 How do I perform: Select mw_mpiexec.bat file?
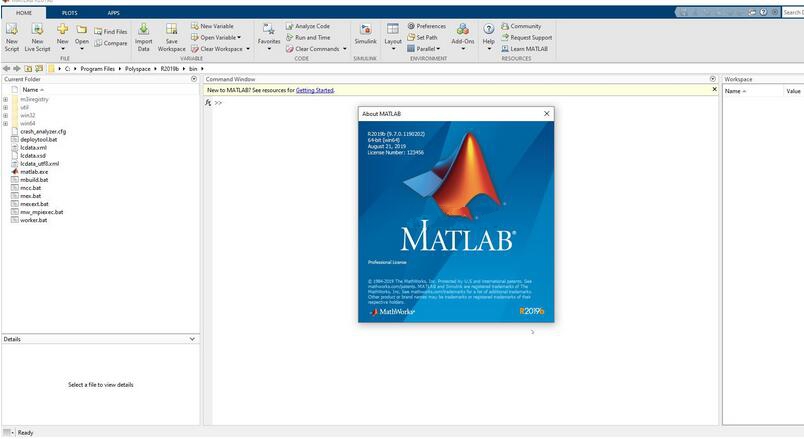click(42, 212)
